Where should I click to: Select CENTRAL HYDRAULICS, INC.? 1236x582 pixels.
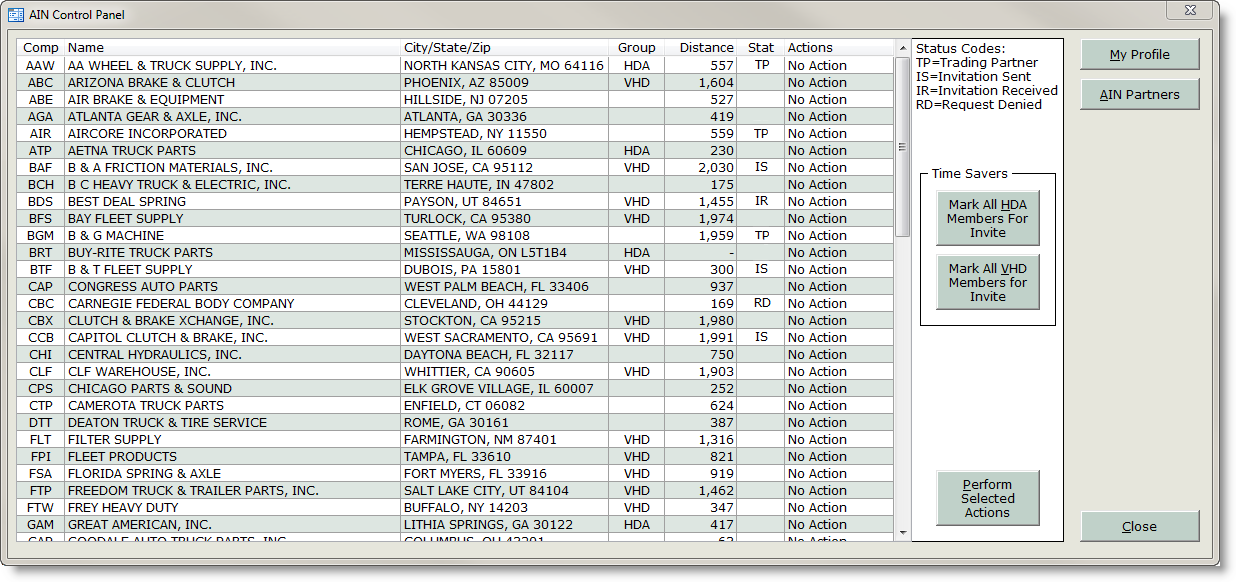coord(456,355)
